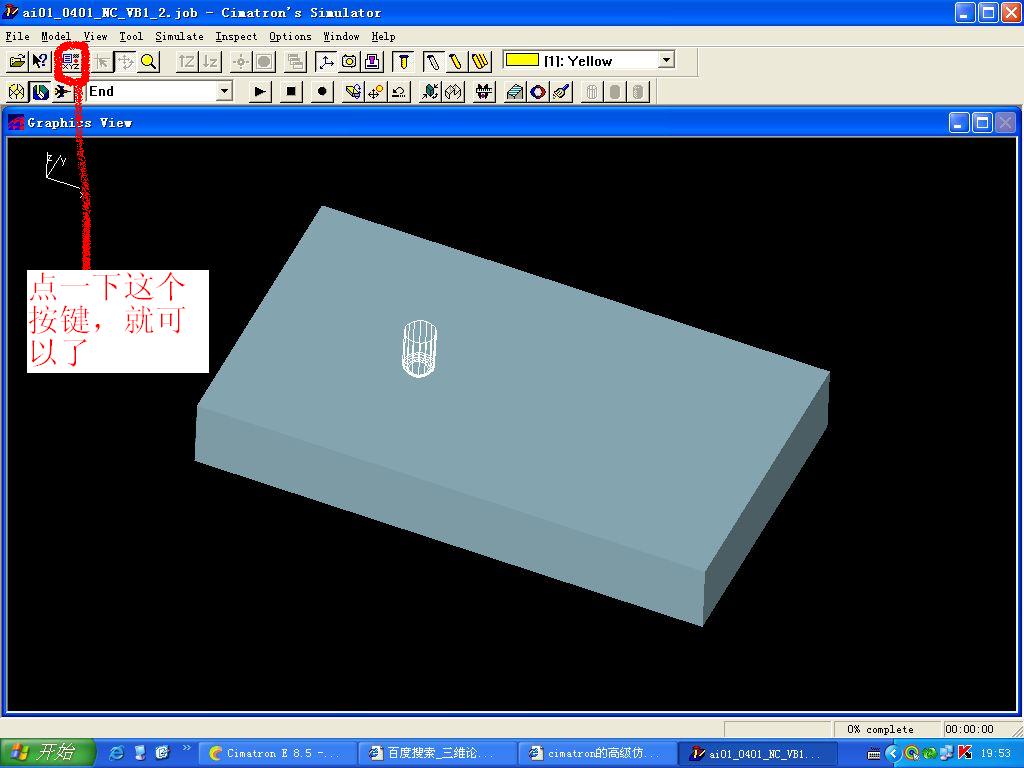
Task: Open the Model menu
Action: coord(56,36)
